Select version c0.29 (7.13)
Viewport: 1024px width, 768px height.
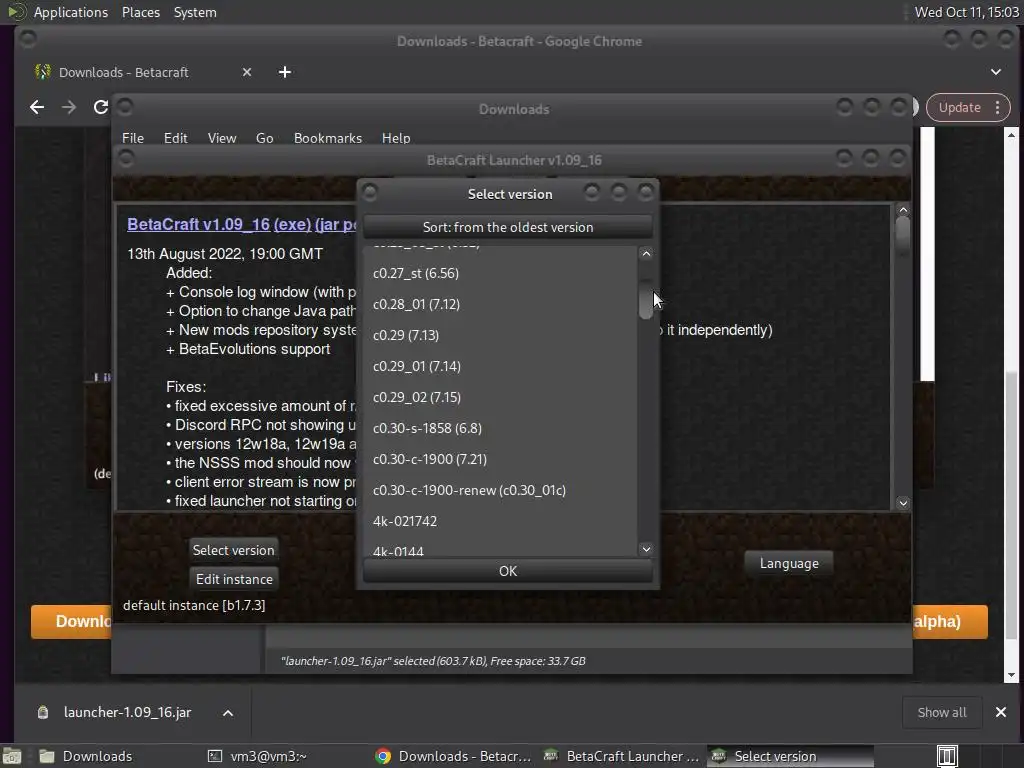(x=500, y=335)
